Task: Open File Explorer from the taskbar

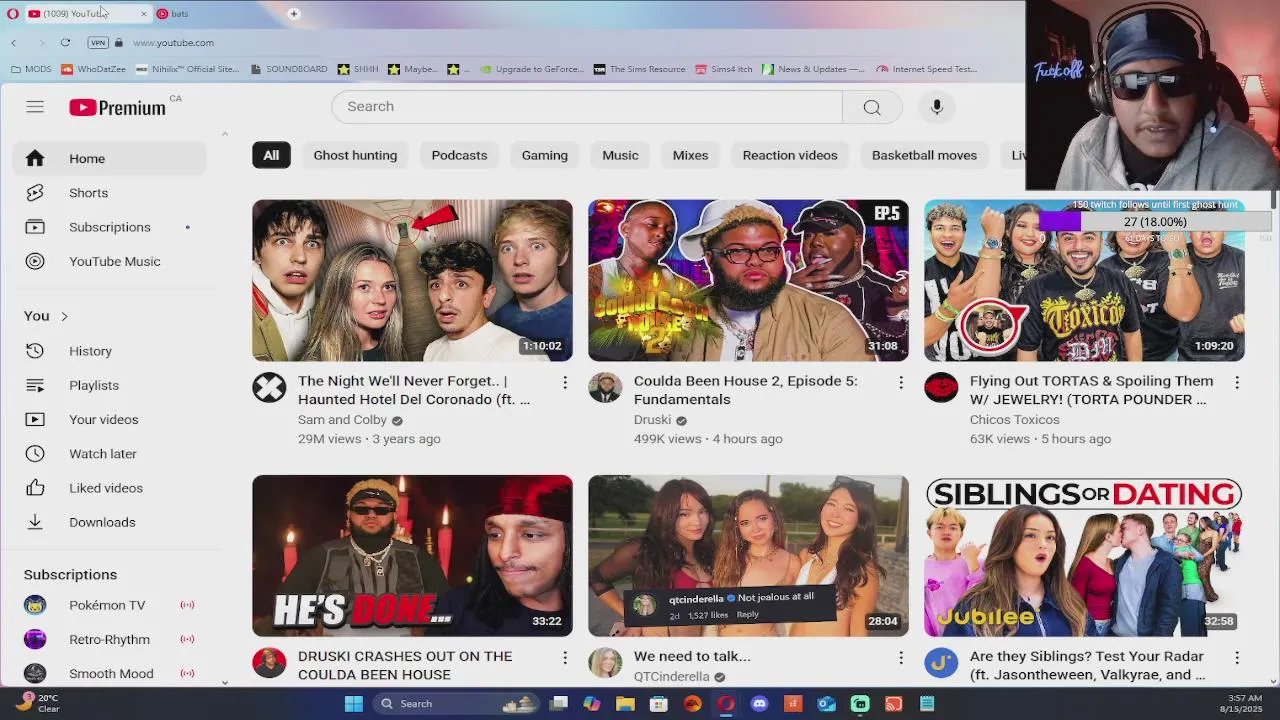Action: point(625,704)
